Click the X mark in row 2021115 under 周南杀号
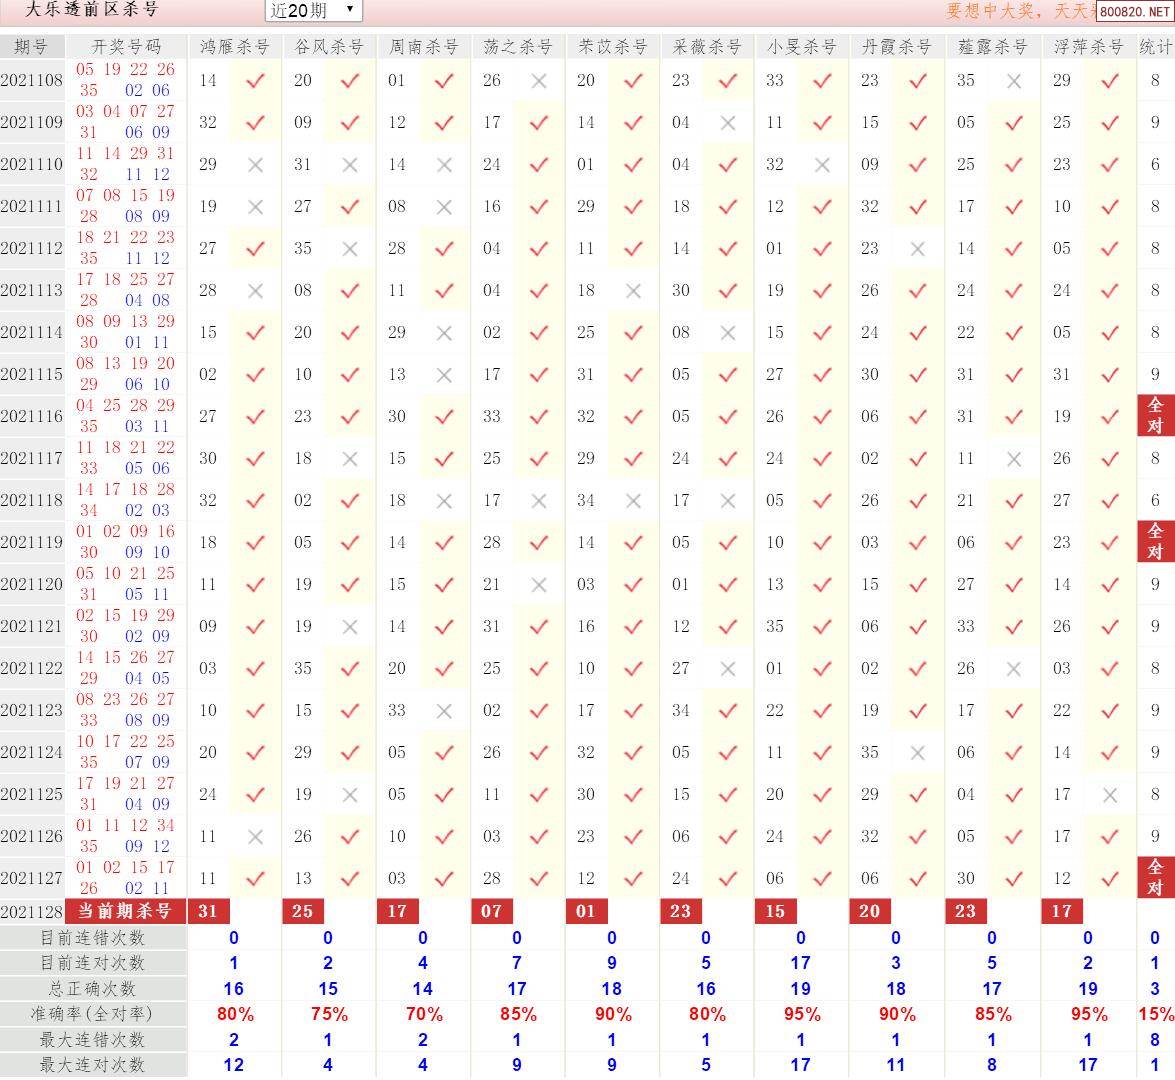The image size is (1175, 1080). tap(444, 375)
